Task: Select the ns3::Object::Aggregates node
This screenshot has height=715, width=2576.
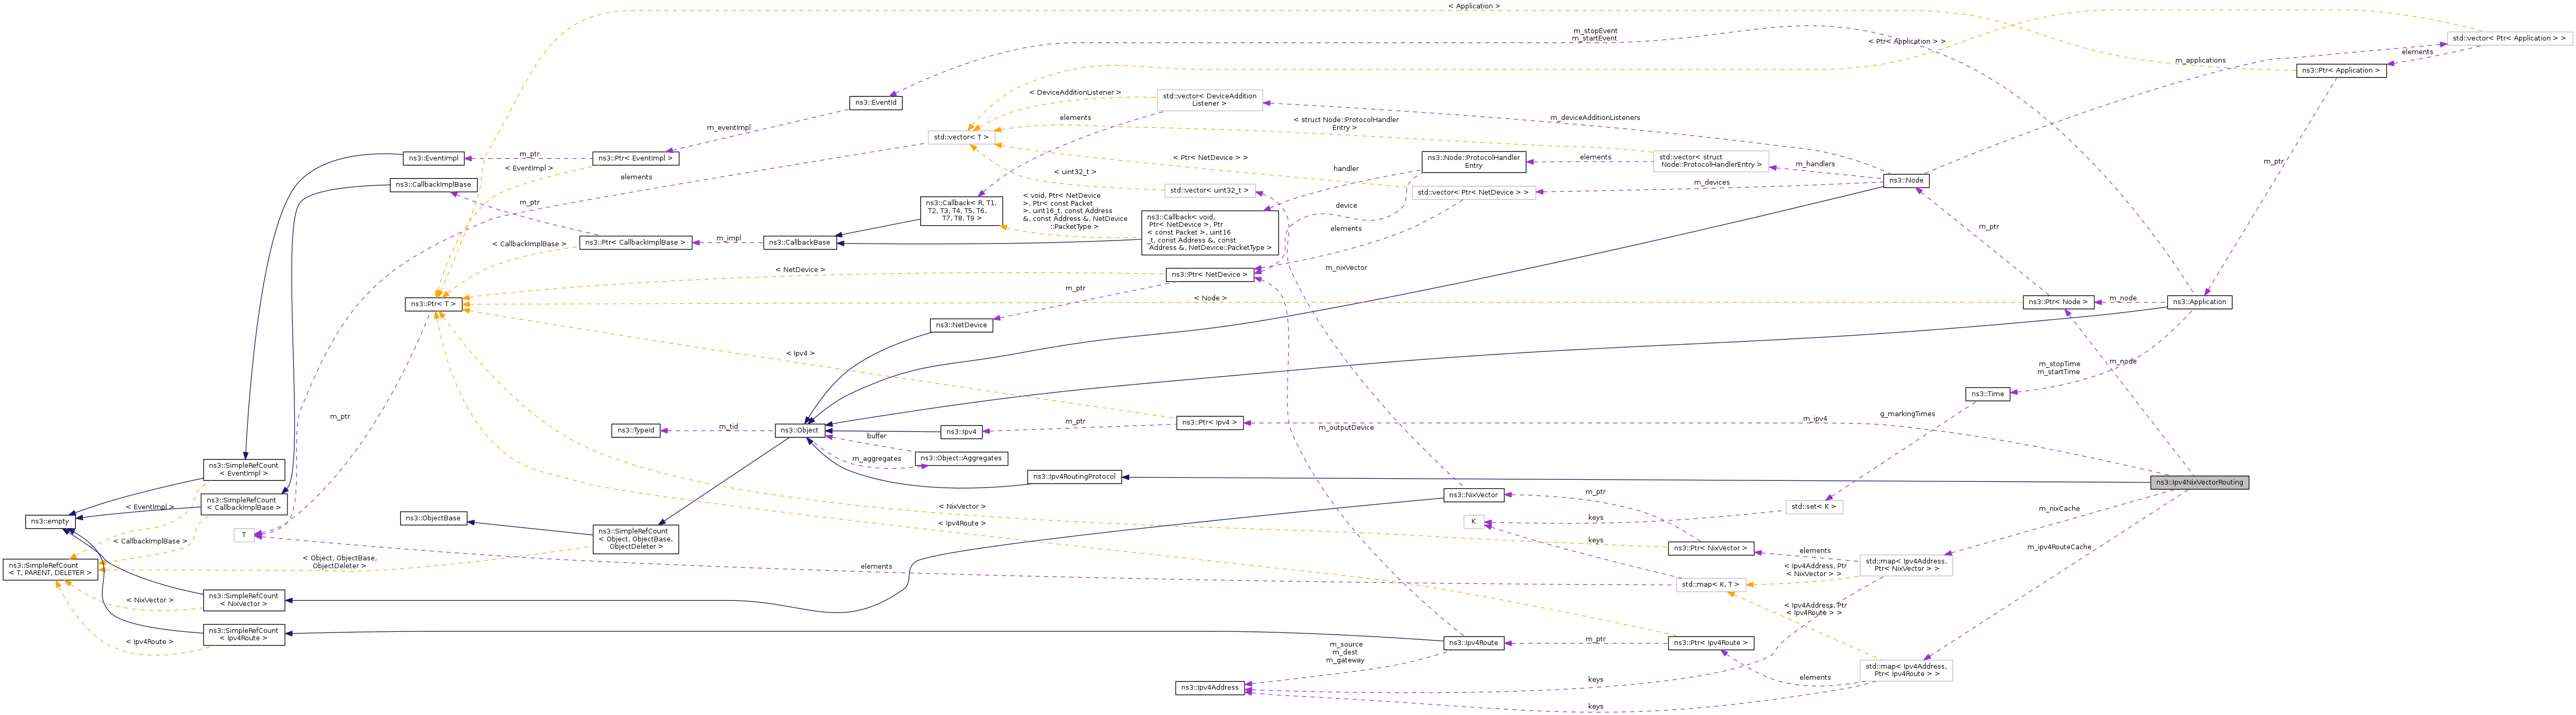Action: tap(961, 458)
